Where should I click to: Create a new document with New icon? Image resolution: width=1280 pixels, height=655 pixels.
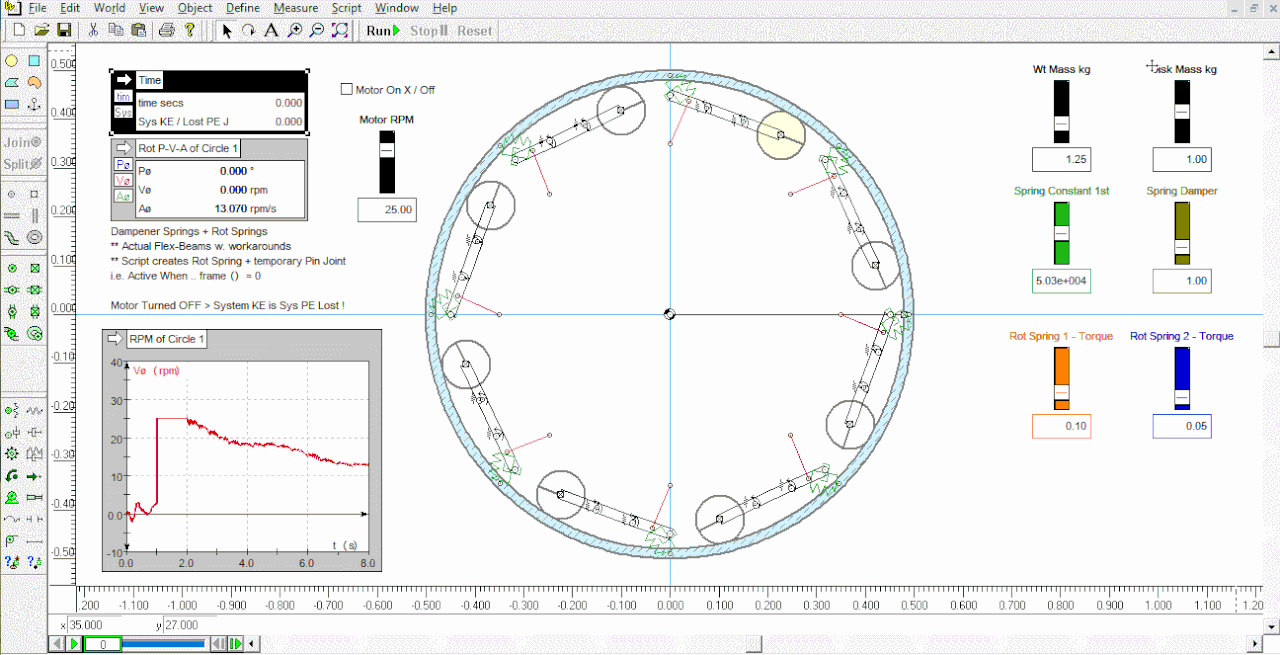coord(18,31)
